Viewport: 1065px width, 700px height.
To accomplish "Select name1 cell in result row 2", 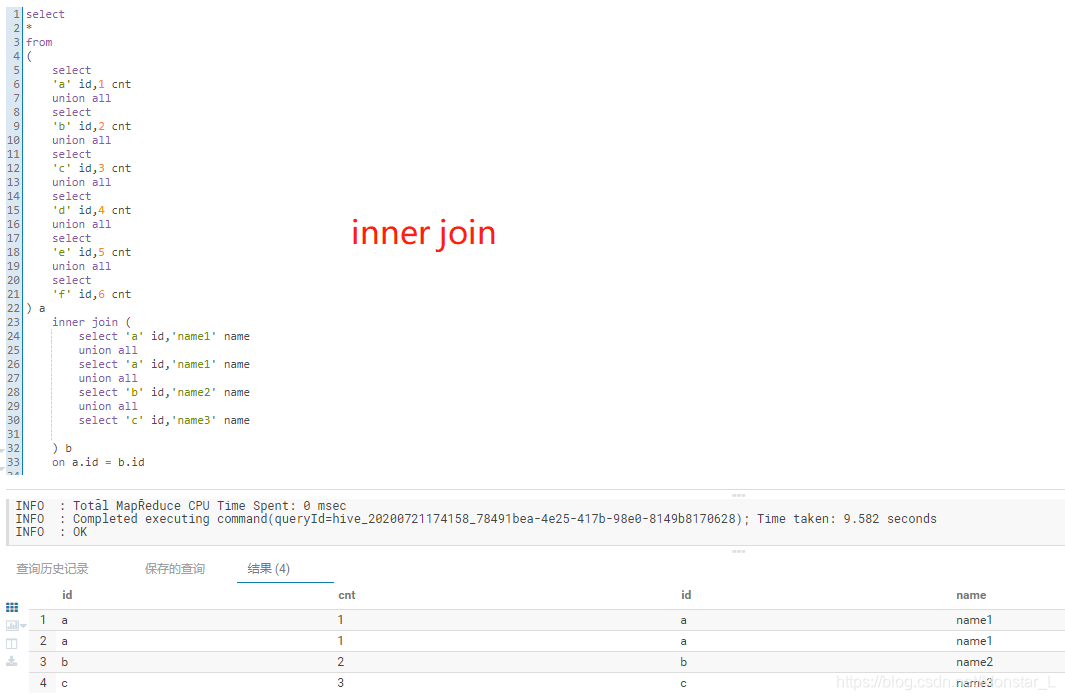I will coord(974,641).
